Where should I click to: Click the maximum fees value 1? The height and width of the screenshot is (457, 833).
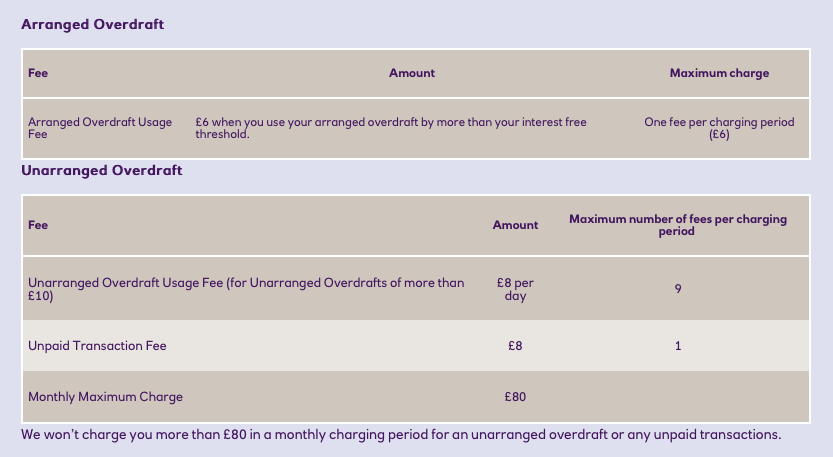[678, 346]
